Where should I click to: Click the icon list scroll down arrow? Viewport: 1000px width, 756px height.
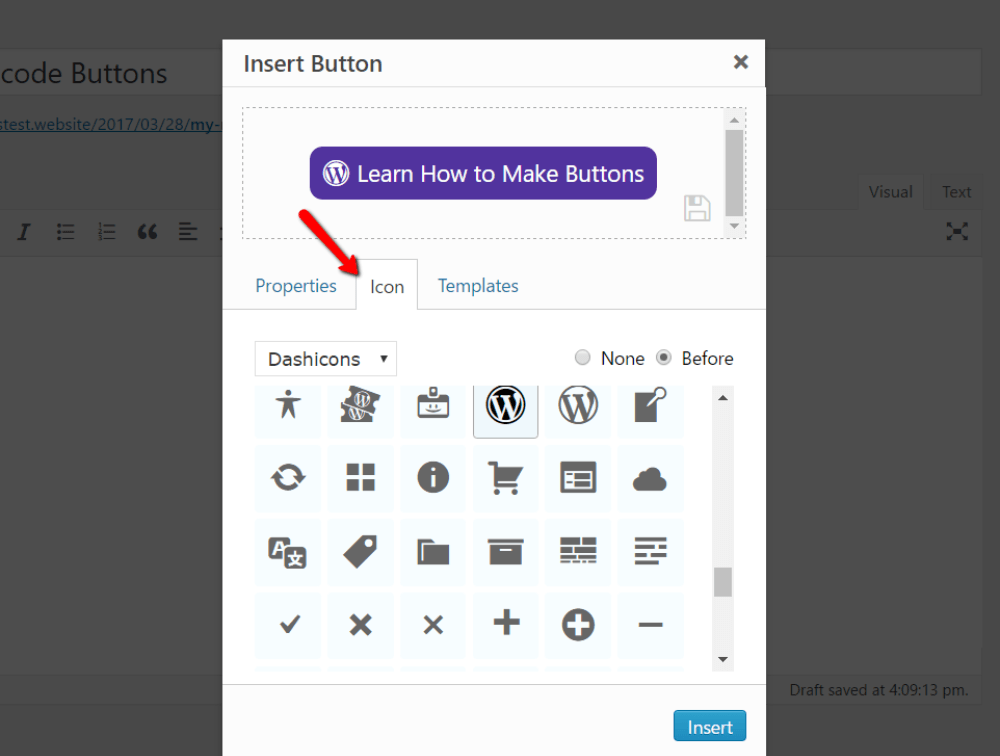pyautogui.click(x=723, y=660)
